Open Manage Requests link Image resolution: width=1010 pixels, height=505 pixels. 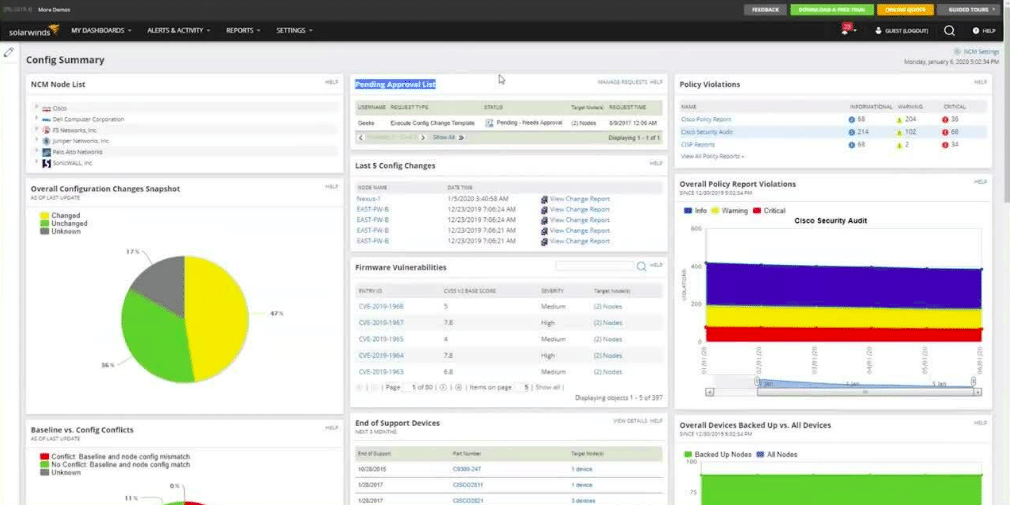pyautogui.click(x=622, y=82)
